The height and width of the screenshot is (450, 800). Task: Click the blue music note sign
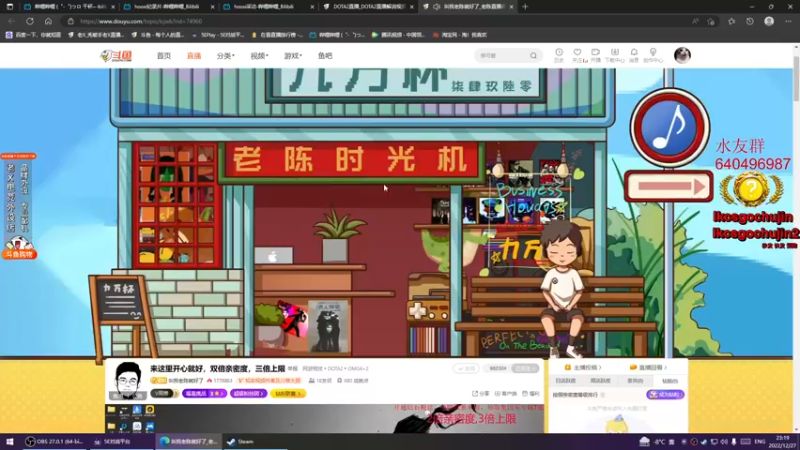tap(669, 128)
